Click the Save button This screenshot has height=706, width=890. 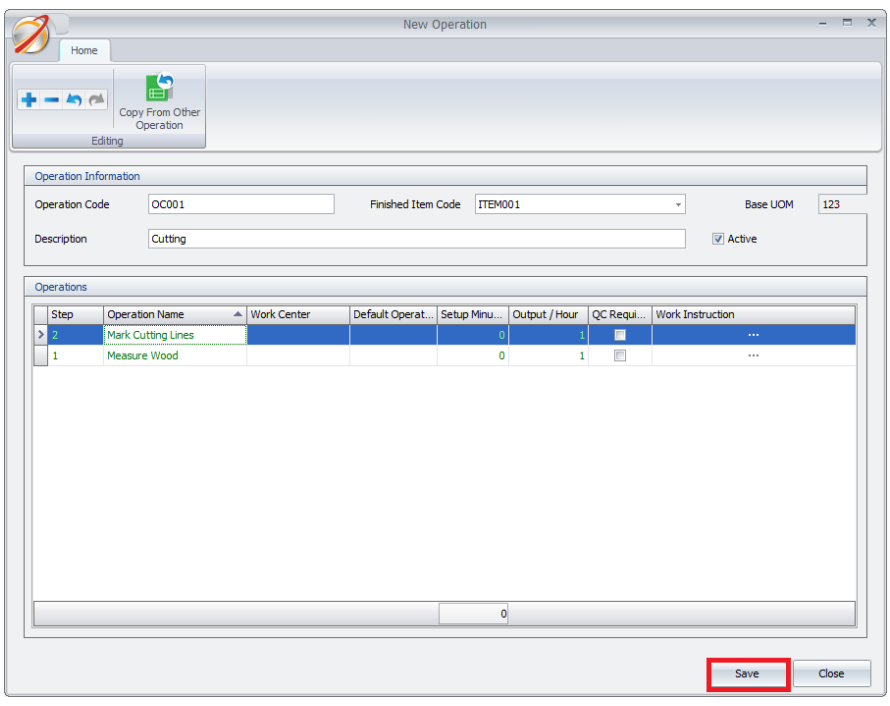pyautogui.click(x=747, y=674)
